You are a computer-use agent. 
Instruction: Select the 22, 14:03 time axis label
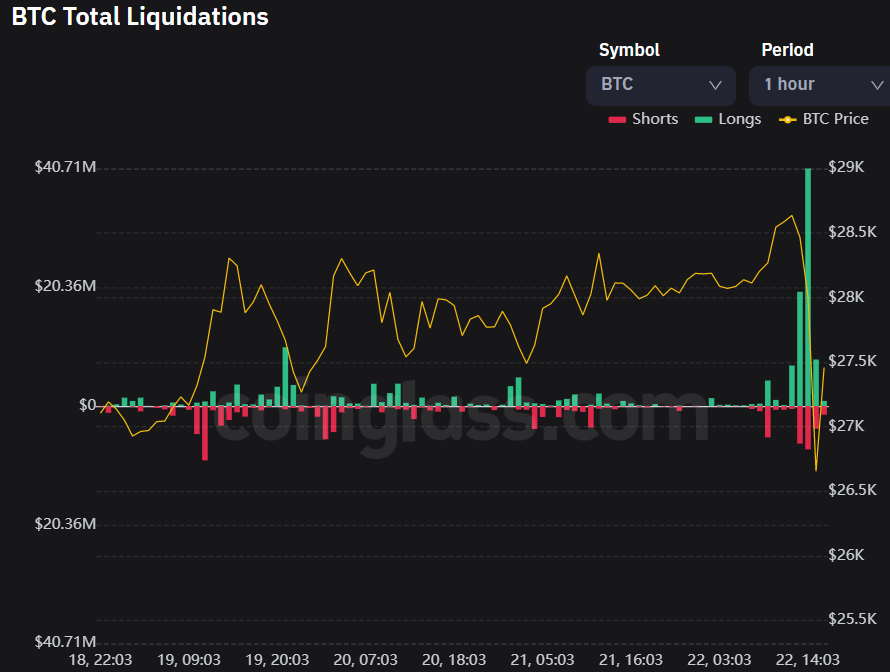(x=807, y=660)
